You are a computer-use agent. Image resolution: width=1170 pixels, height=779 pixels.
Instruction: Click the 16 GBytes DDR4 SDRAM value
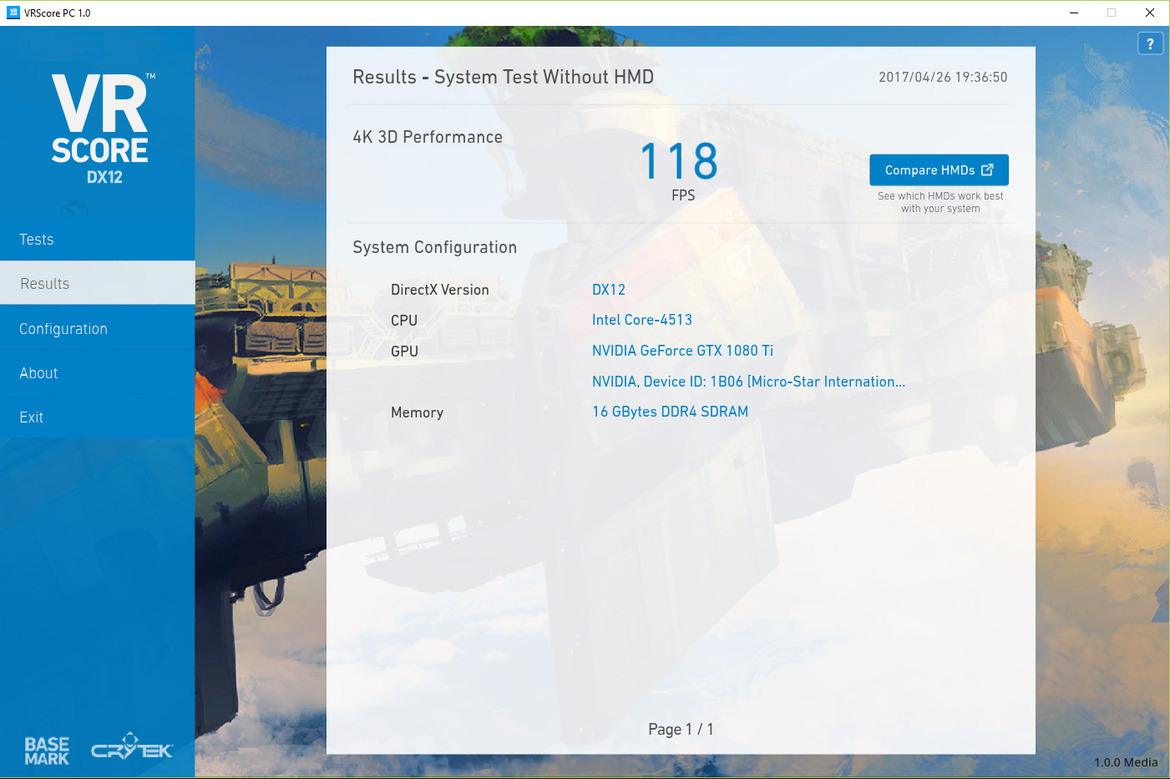pyautogui.click(x=669, y=411)
